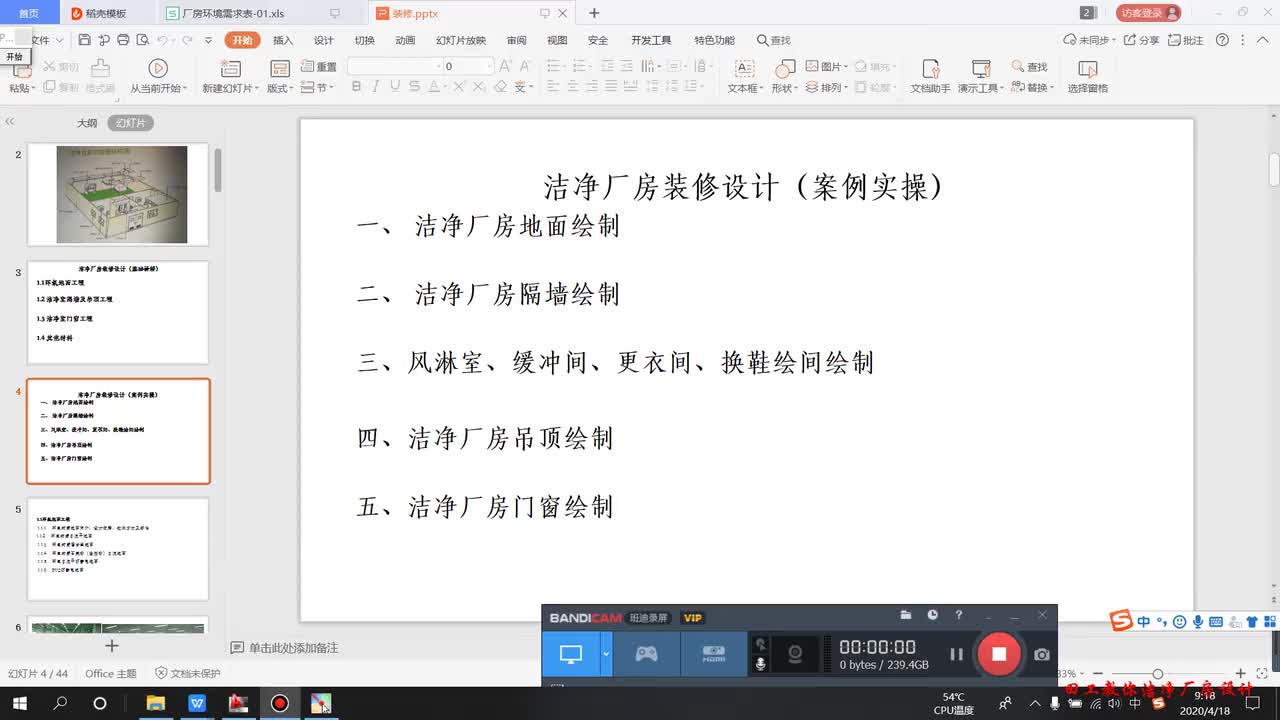Viewport: 1280px width, 720px height.
Task: Expand the 文件 menu dropdown
Action: [x=59, y=41]
